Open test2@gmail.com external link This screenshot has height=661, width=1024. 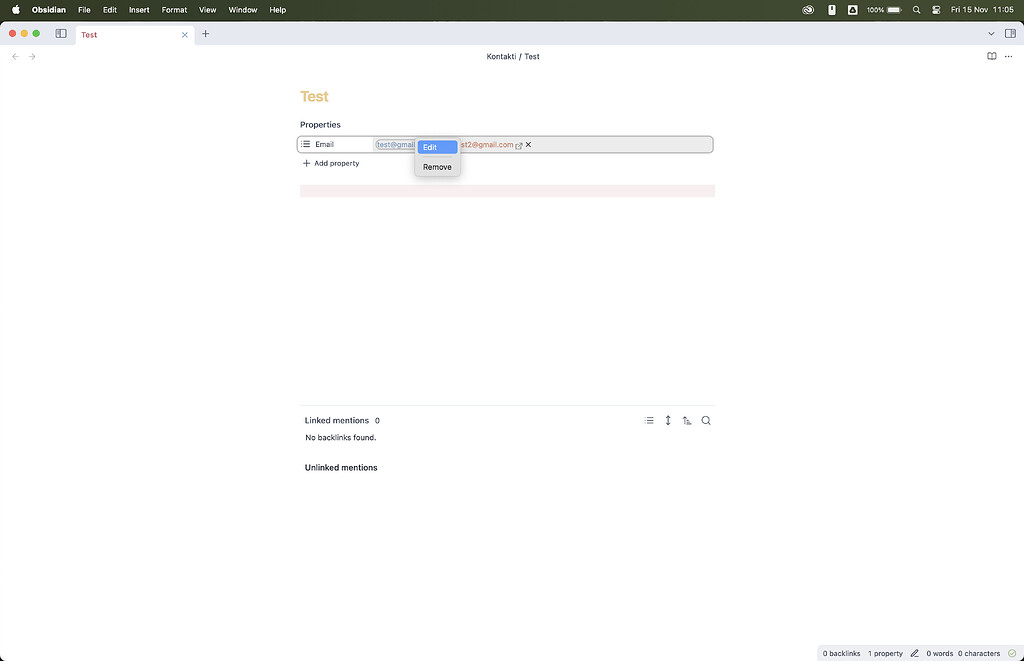[x=520, y=144]
